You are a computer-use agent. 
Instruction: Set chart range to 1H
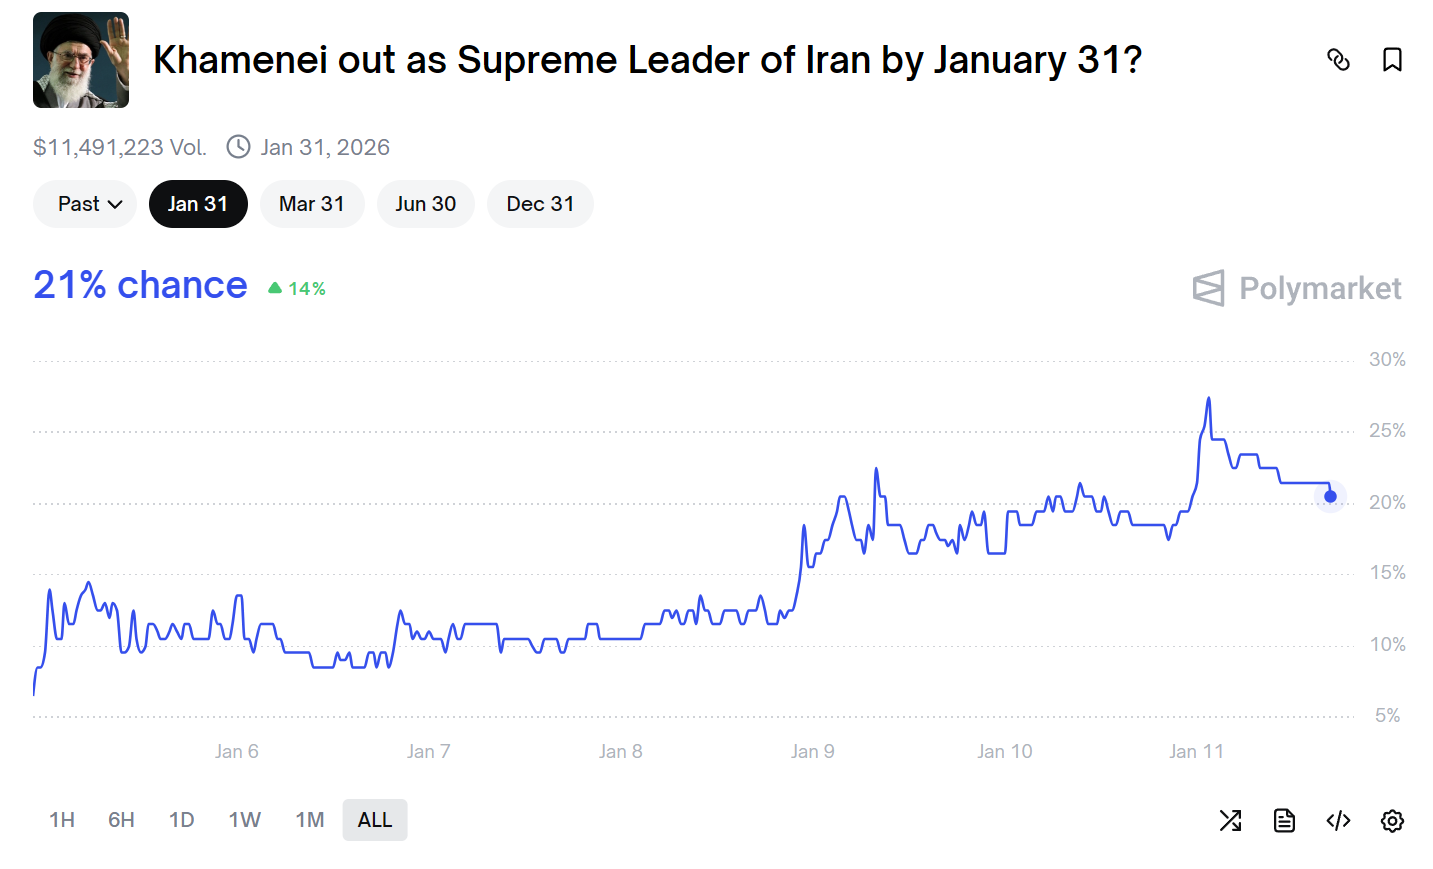click(x=62, y=820)
